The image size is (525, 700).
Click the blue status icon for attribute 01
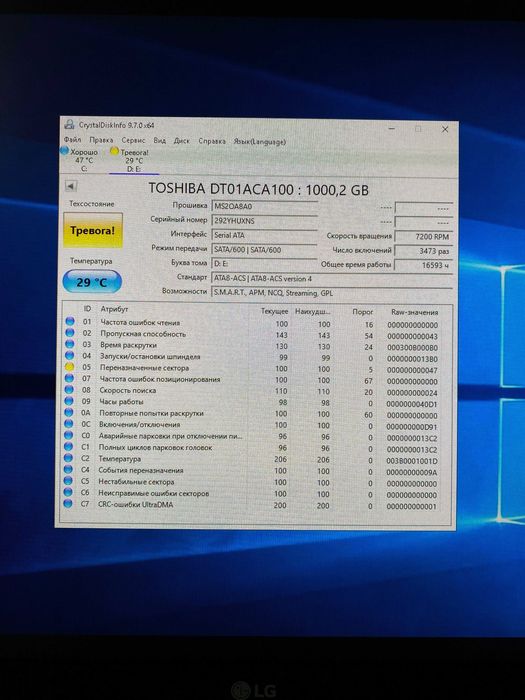[x=70, y=321]
